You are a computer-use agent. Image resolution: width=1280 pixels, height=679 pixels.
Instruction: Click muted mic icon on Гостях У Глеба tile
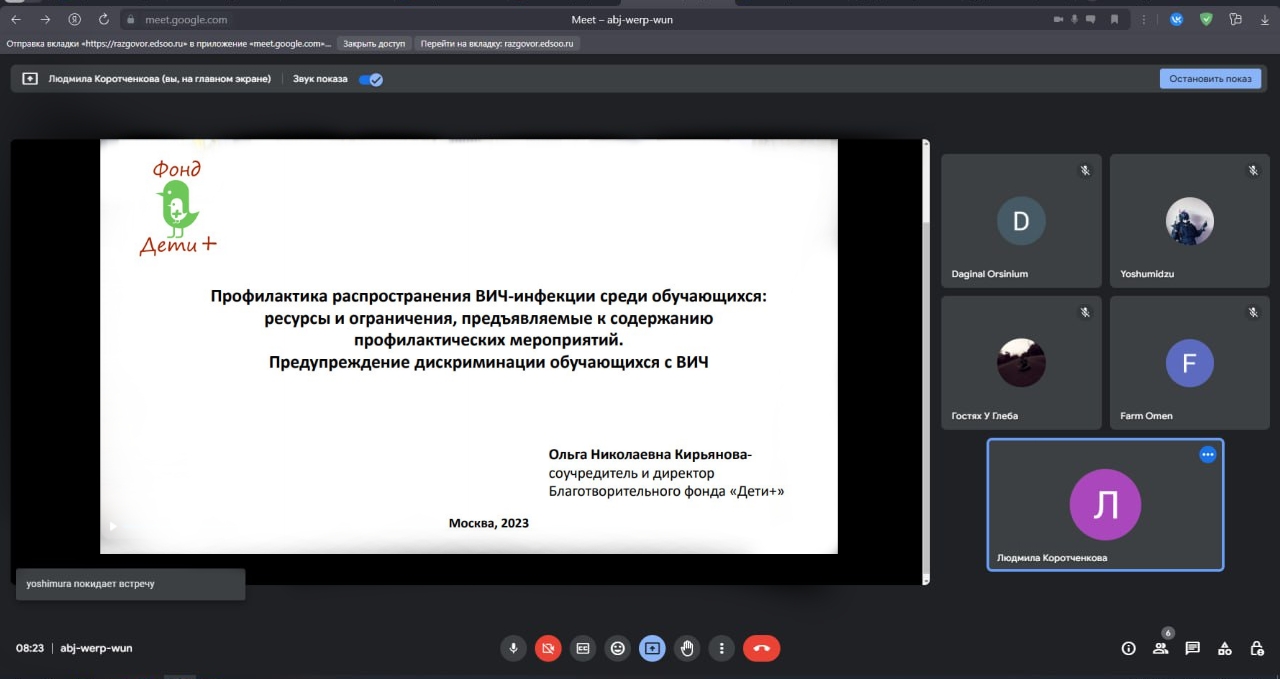pyautogui.click(x=1085, y=313)
